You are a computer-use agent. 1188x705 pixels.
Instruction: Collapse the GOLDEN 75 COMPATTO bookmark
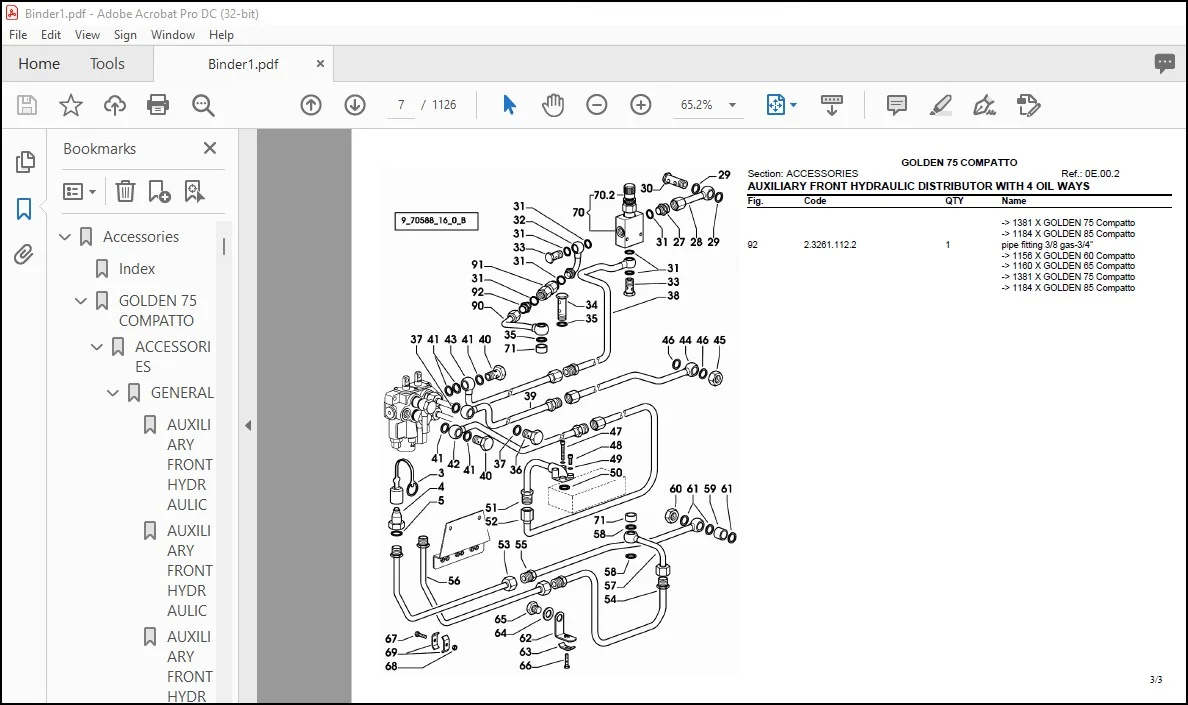(81, 301)
